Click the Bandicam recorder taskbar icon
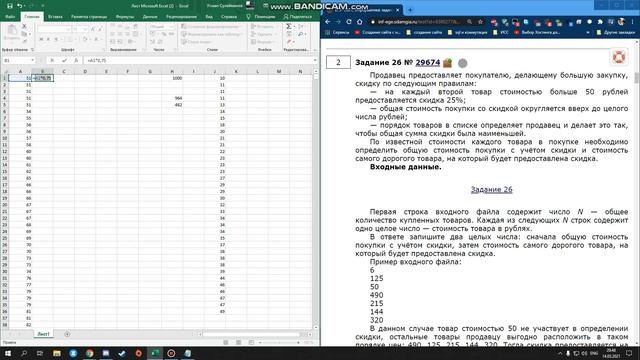The image size is (640, 360). pos(171,353)
